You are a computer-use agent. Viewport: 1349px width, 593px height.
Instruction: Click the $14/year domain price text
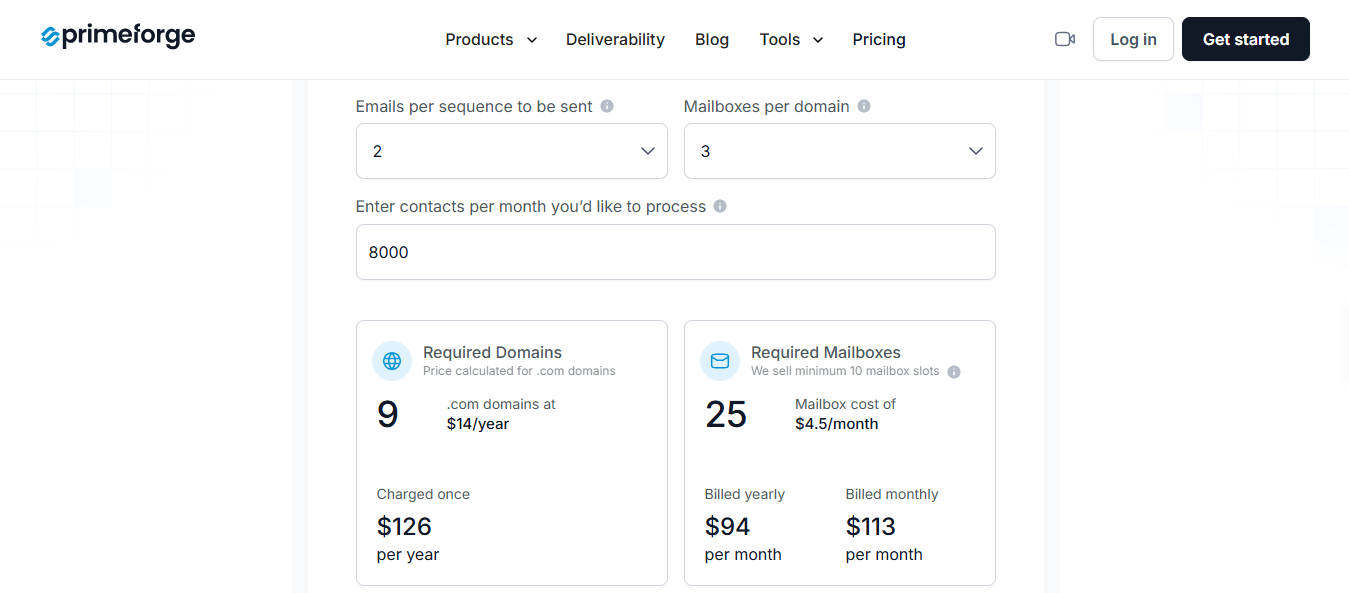(478, 424)
